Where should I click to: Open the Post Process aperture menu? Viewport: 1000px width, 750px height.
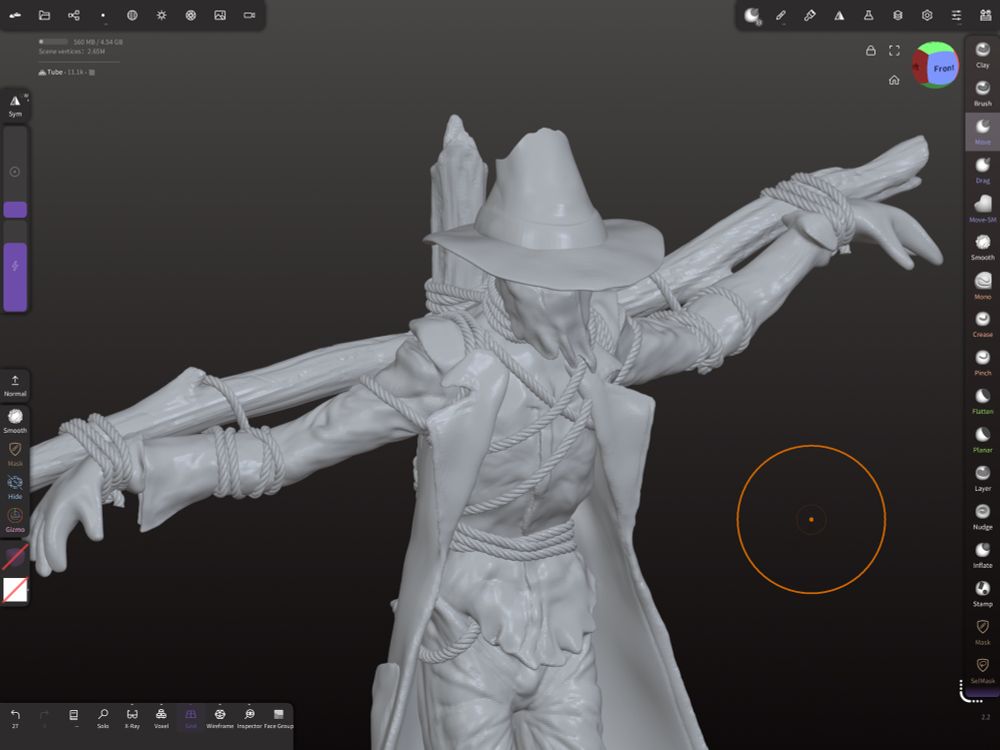point(191,15)
